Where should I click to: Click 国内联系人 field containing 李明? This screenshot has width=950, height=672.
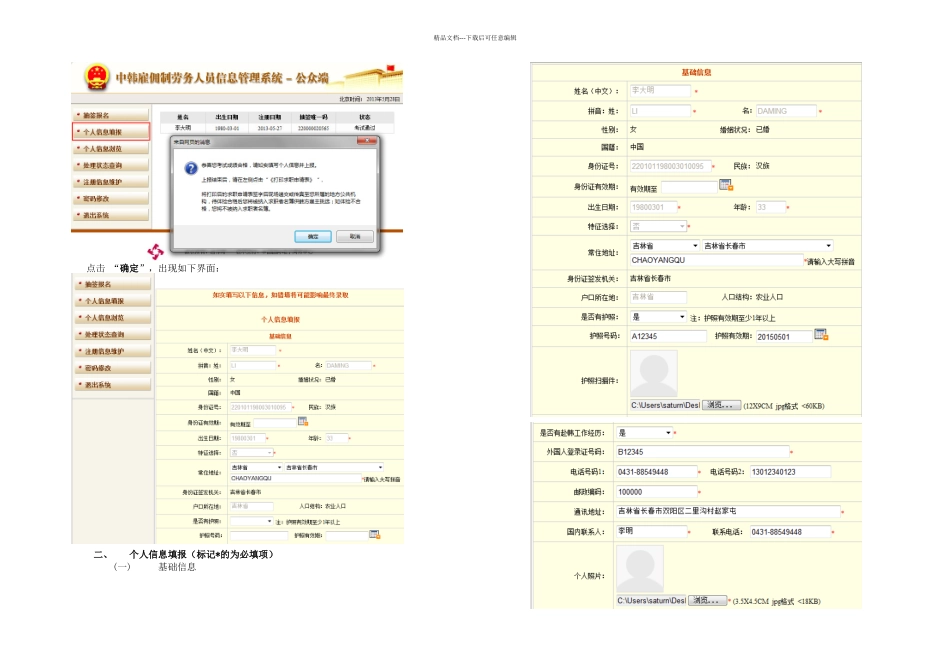point(651,531)
